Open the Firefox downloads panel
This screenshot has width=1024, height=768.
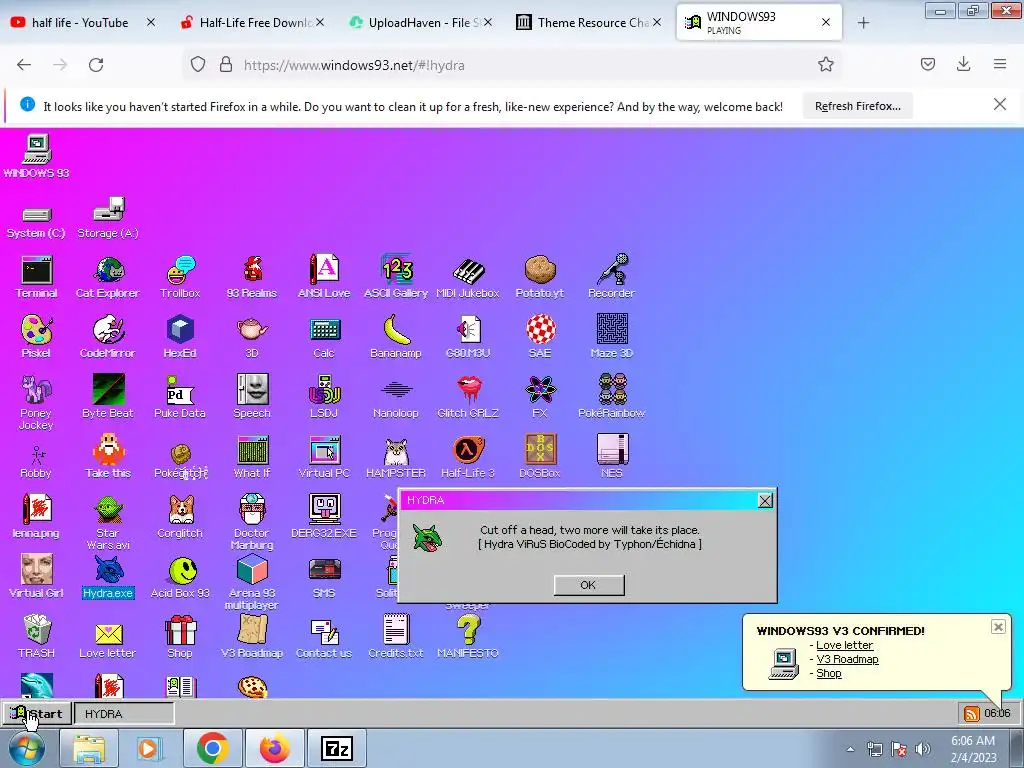click(963, 64)
